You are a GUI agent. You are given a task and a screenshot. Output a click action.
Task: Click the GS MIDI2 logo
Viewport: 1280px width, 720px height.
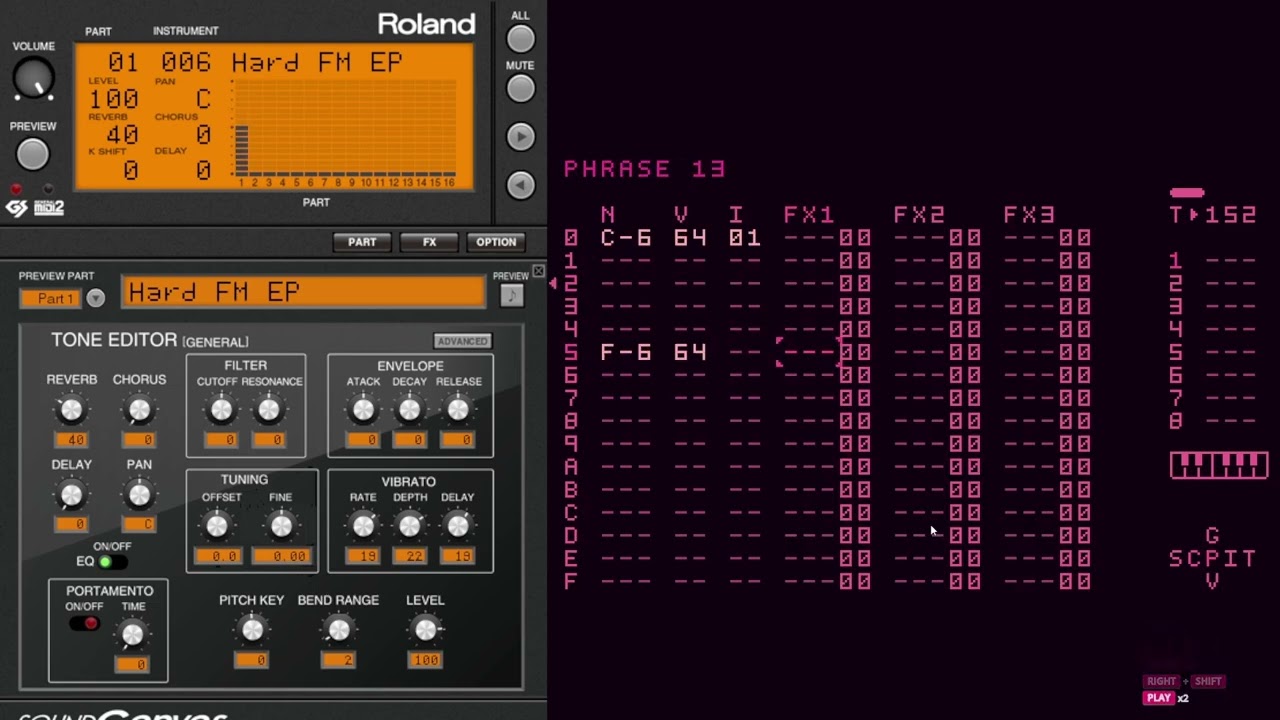(36, 208)
